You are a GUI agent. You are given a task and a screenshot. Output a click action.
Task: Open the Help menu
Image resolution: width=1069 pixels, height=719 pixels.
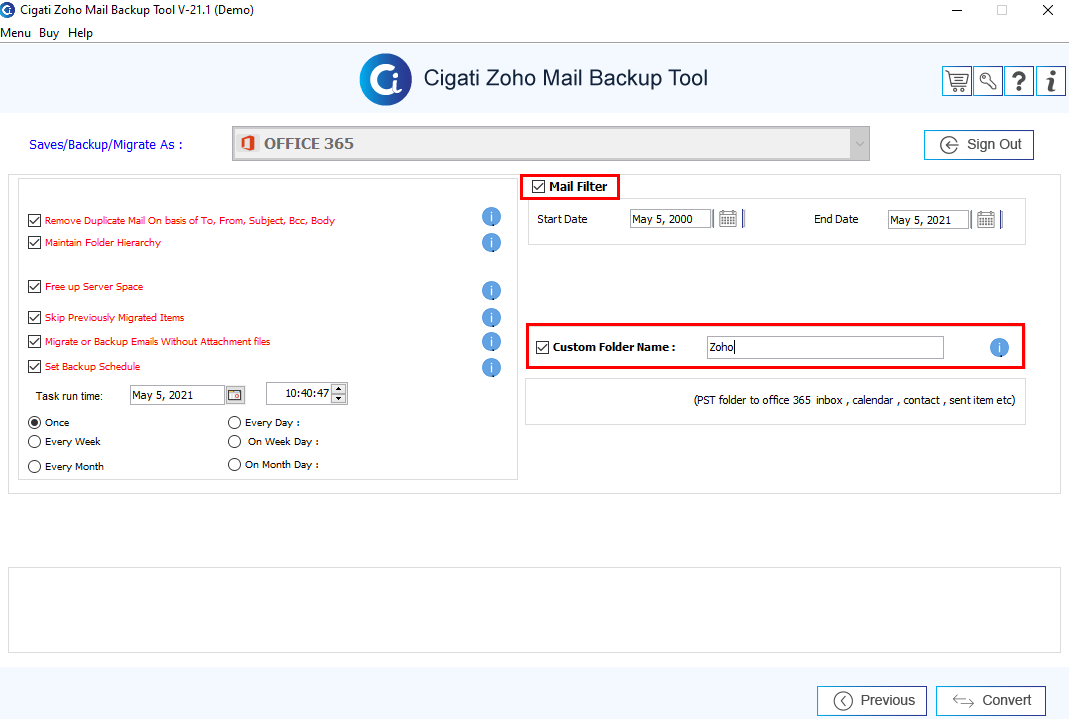tap(80, 33)
